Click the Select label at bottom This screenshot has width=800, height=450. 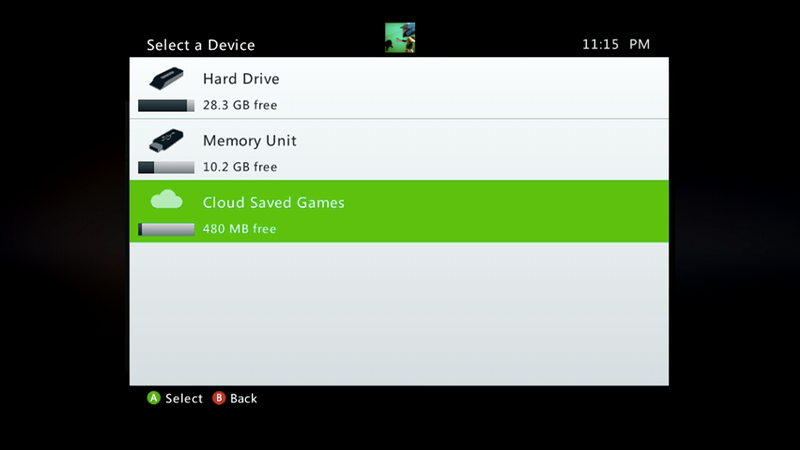(184, 398)
